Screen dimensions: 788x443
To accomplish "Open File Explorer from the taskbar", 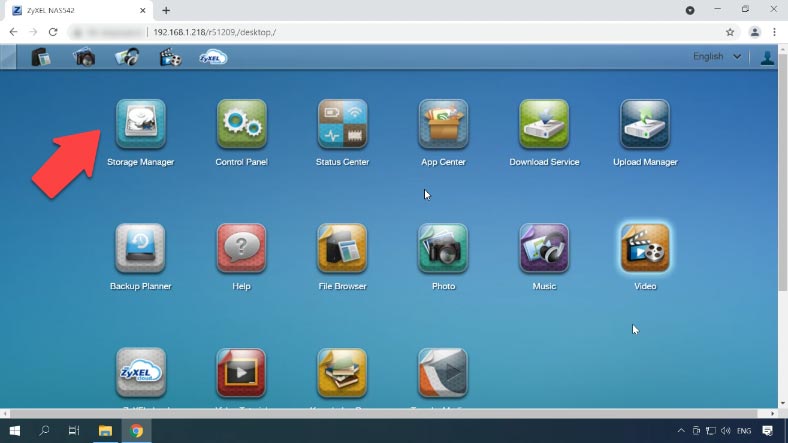I will click(105, 431).
